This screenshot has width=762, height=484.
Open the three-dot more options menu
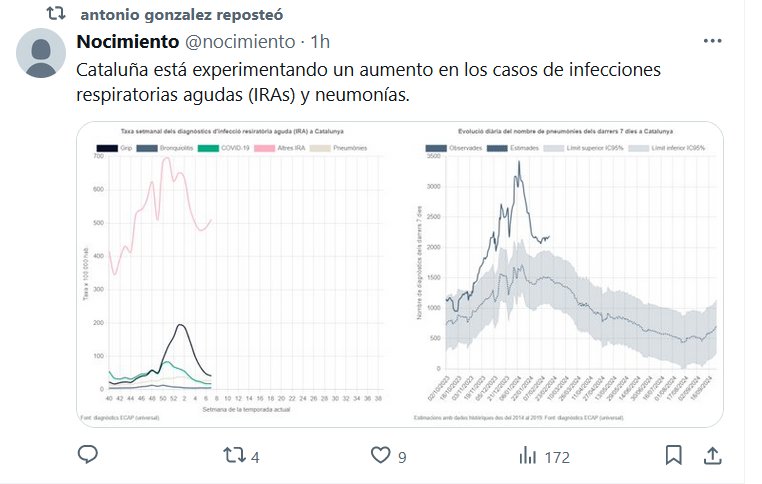712,42
